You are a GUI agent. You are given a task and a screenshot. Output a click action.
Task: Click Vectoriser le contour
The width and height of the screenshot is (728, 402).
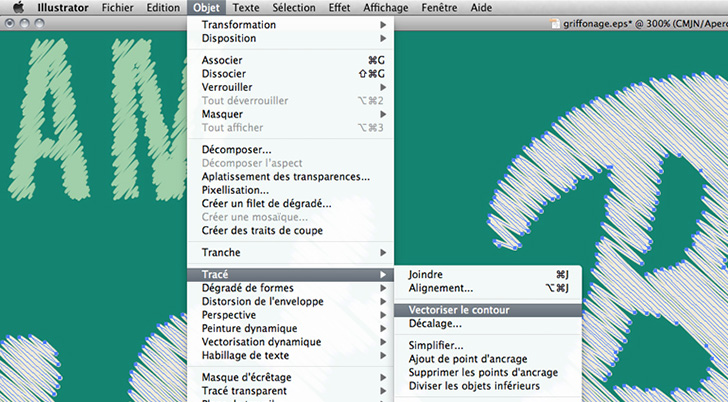488,310
